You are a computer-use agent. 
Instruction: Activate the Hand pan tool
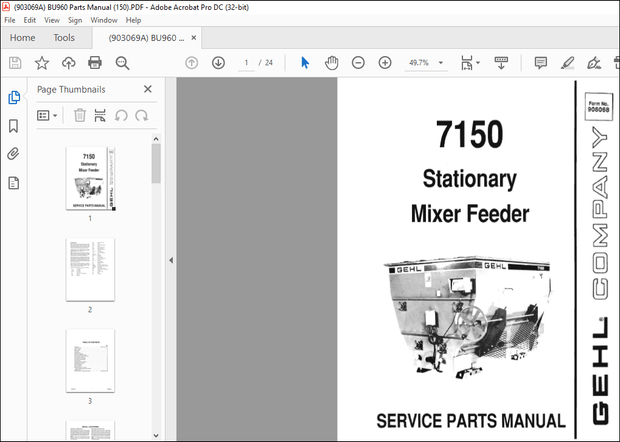(331, 62)
